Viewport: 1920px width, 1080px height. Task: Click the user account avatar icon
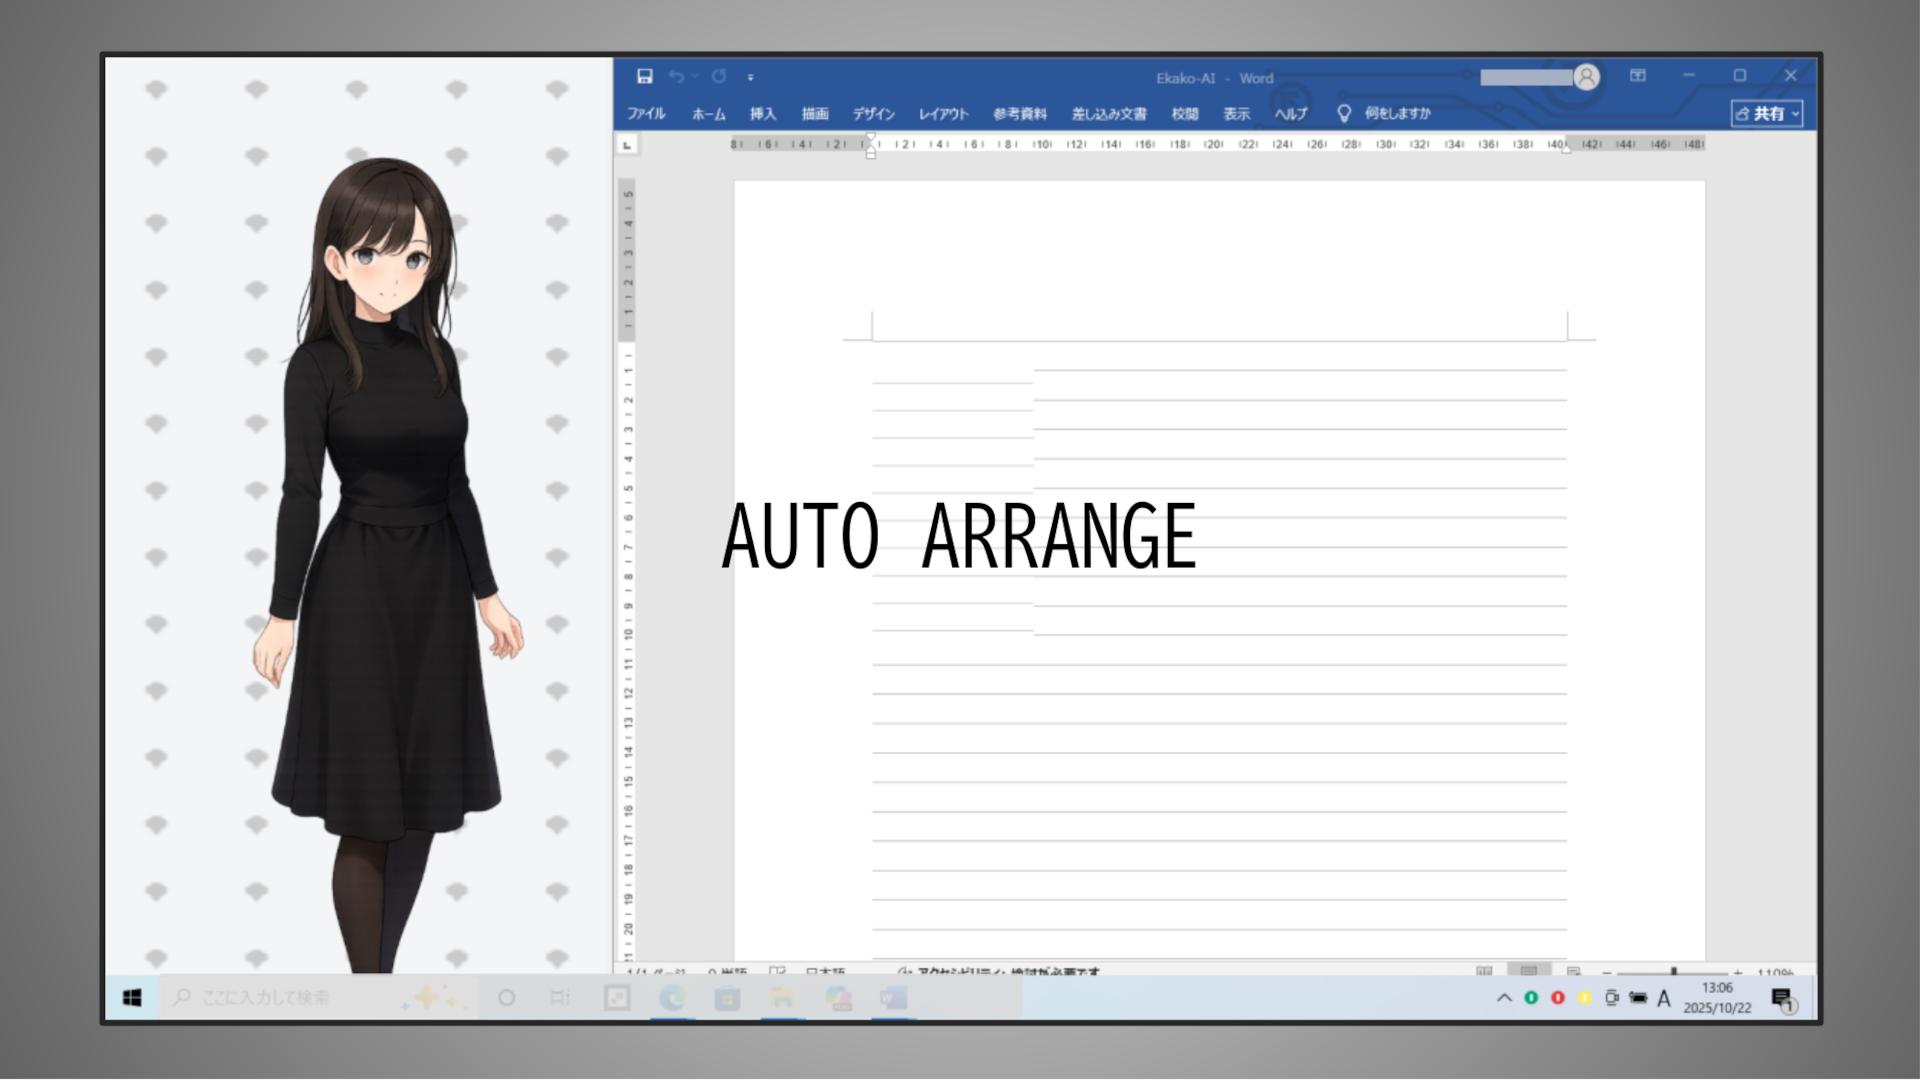point(1586,77)
